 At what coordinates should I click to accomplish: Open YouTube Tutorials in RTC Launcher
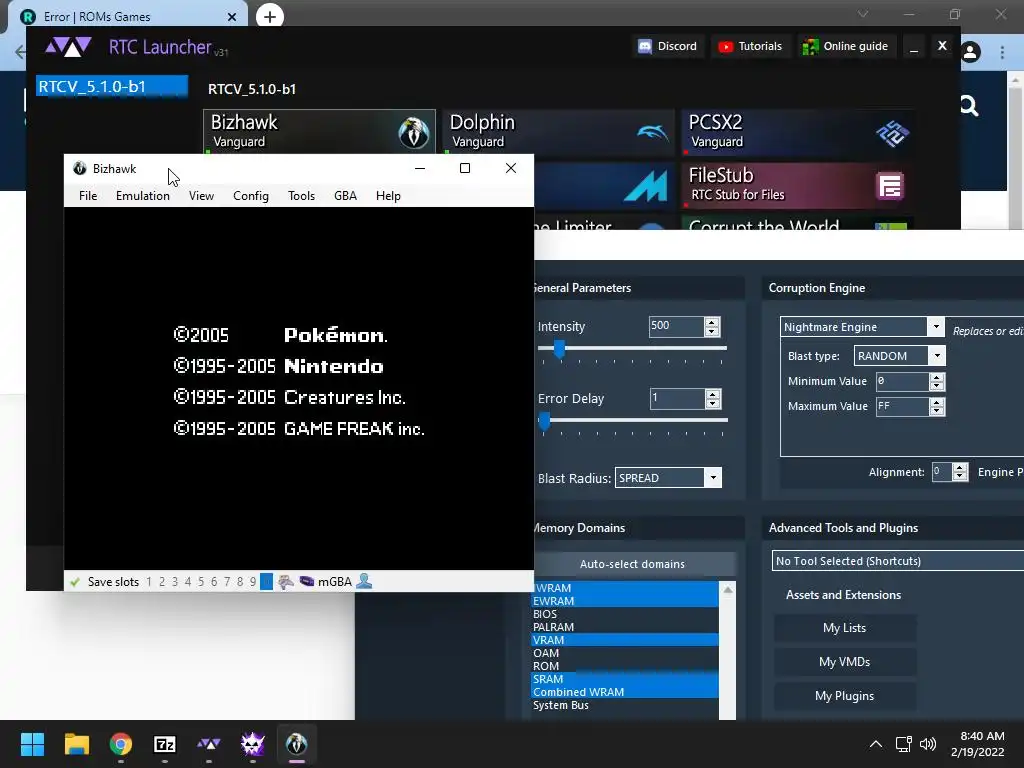tap(750, 46)
